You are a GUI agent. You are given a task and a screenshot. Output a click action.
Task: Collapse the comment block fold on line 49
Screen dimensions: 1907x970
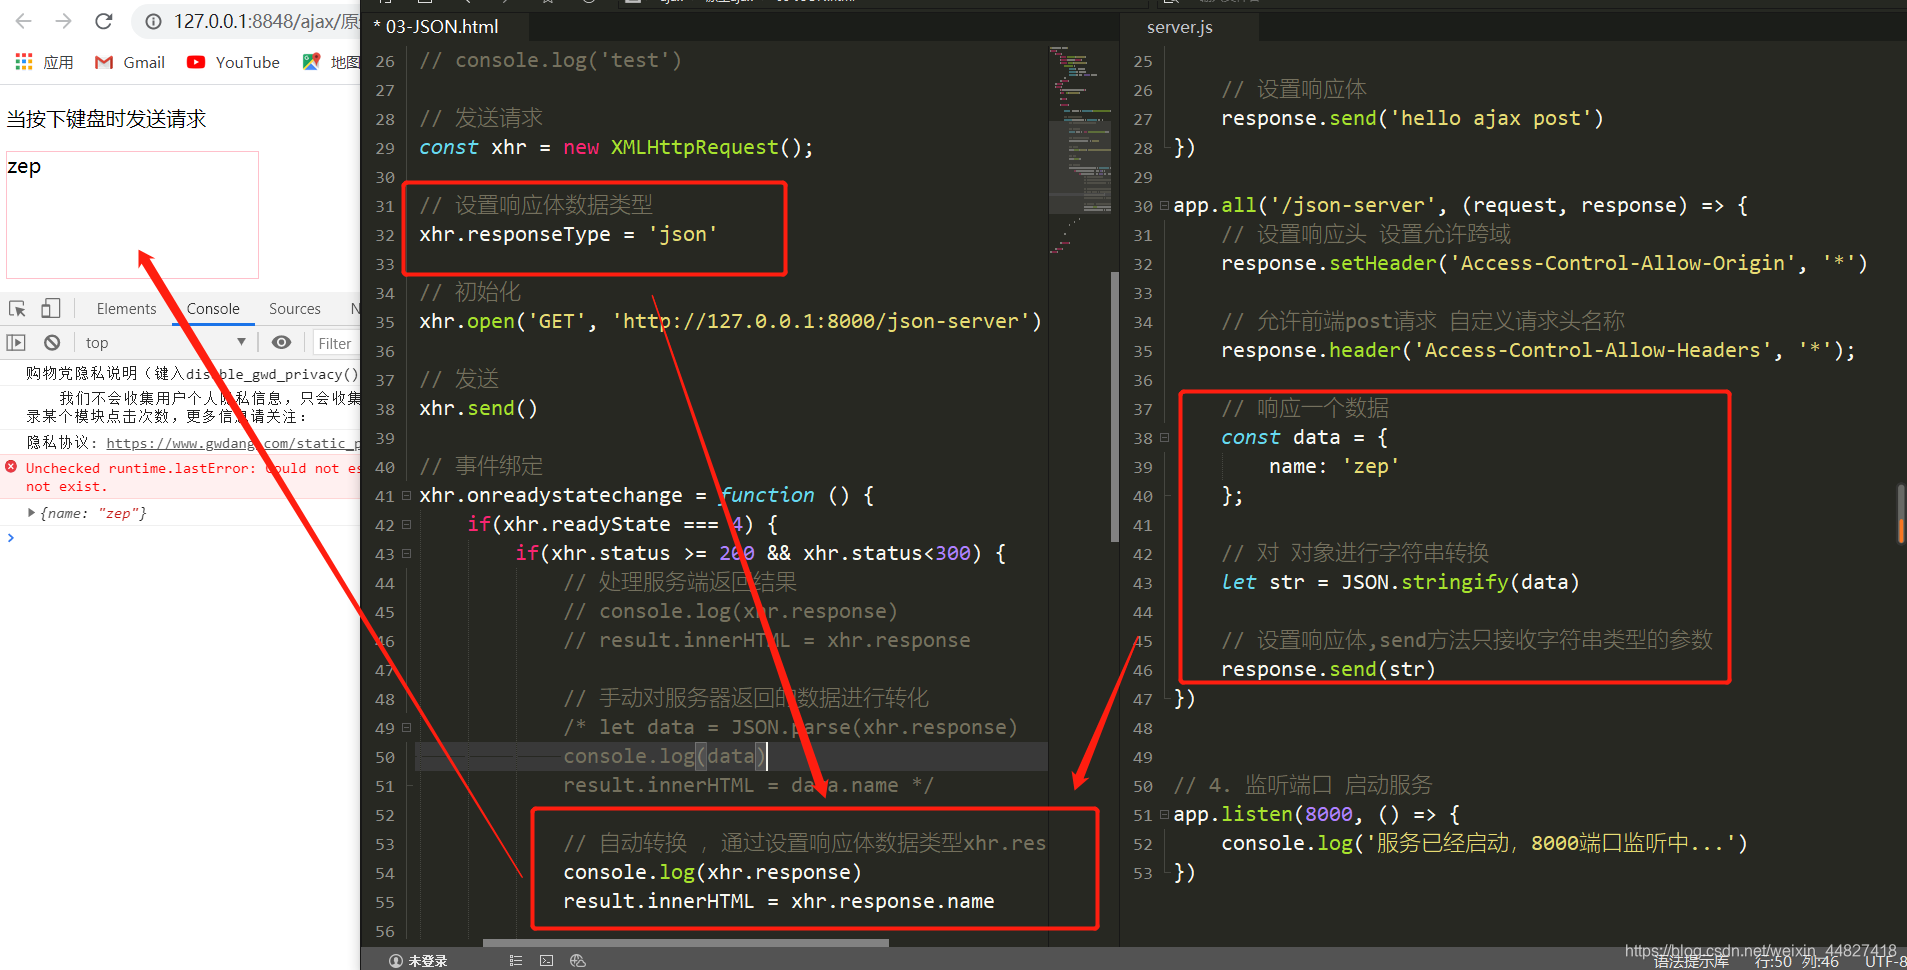406,727
